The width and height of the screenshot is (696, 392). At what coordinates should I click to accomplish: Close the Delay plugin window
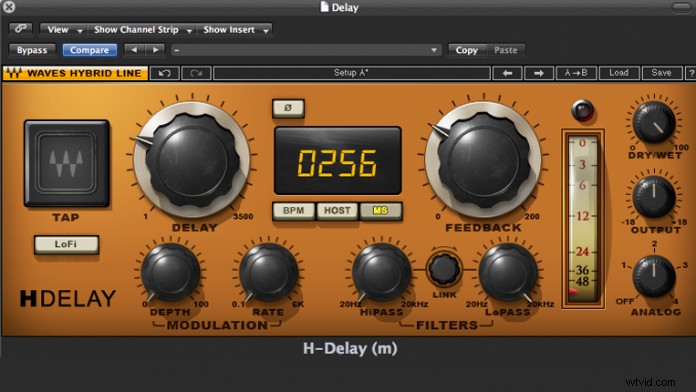(x=8, y=7)
